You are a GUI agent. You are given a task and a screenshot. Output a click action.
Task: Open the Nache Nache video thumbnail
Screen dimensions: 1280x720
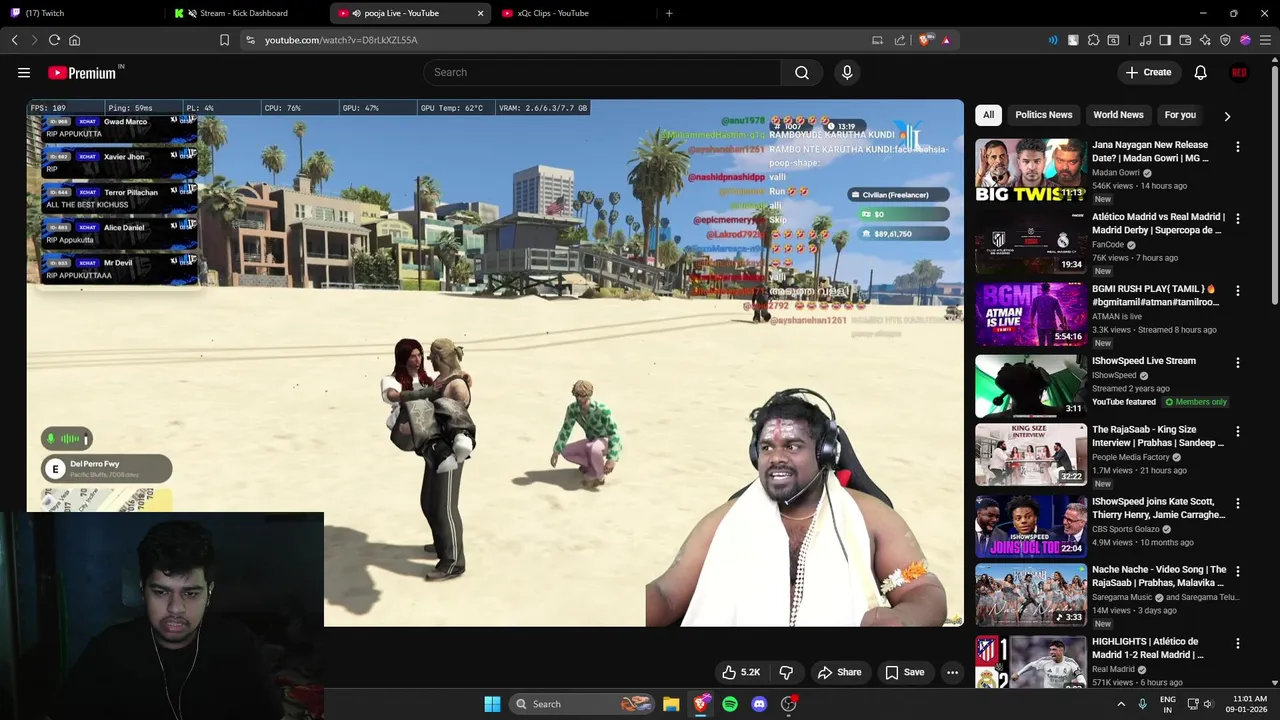(1031, 594)
